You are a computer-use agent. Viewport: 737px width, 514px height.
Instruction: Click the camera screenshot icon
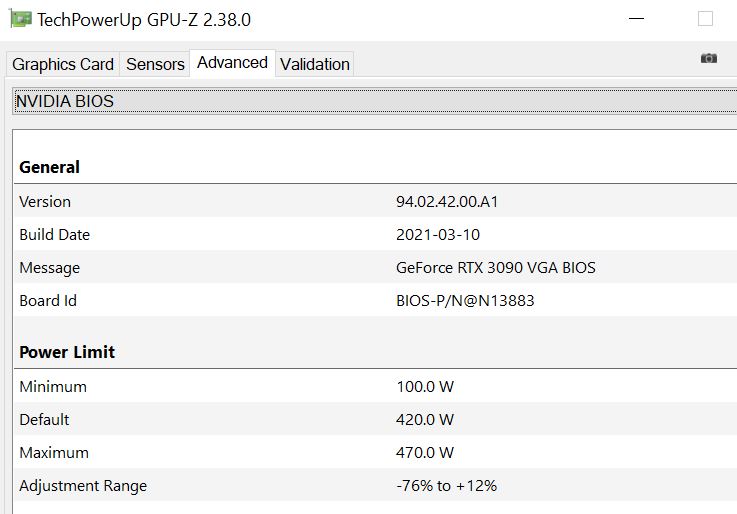tap(709, 59)
